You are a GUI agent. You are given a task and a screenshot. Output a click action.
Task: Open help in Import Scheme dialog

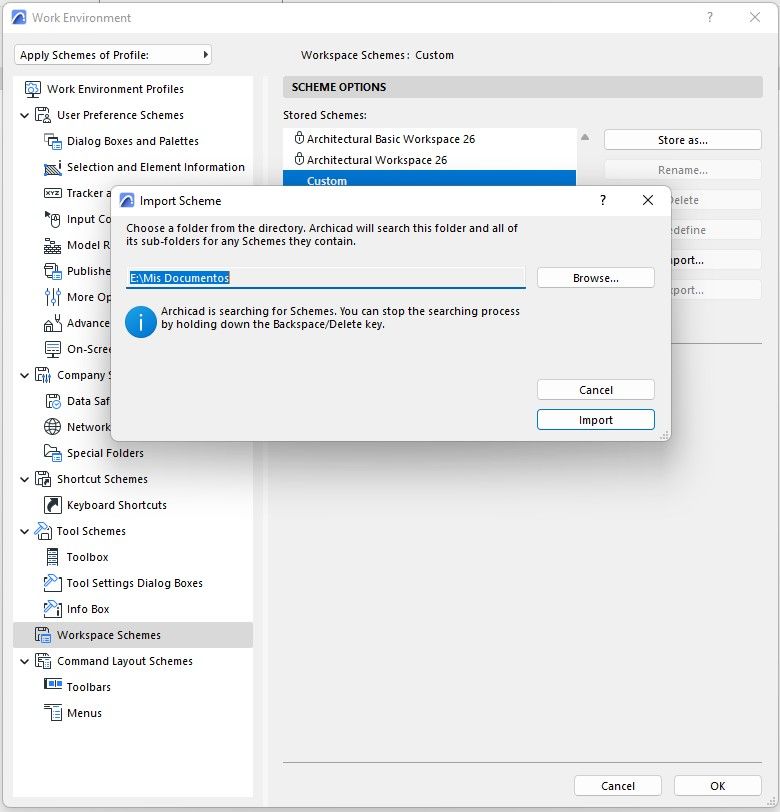603,200
